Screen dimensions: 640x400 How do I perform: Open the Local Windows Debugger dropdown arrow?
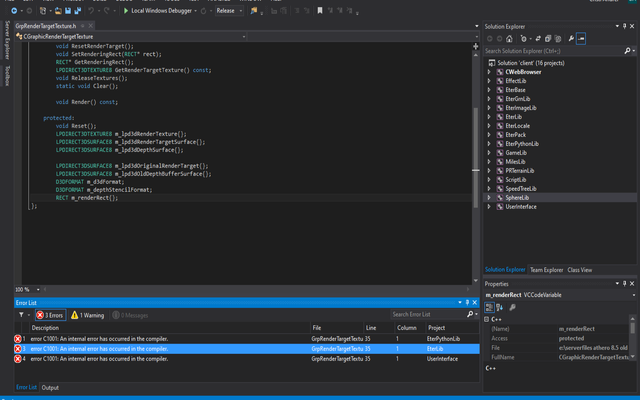point(196,11)
